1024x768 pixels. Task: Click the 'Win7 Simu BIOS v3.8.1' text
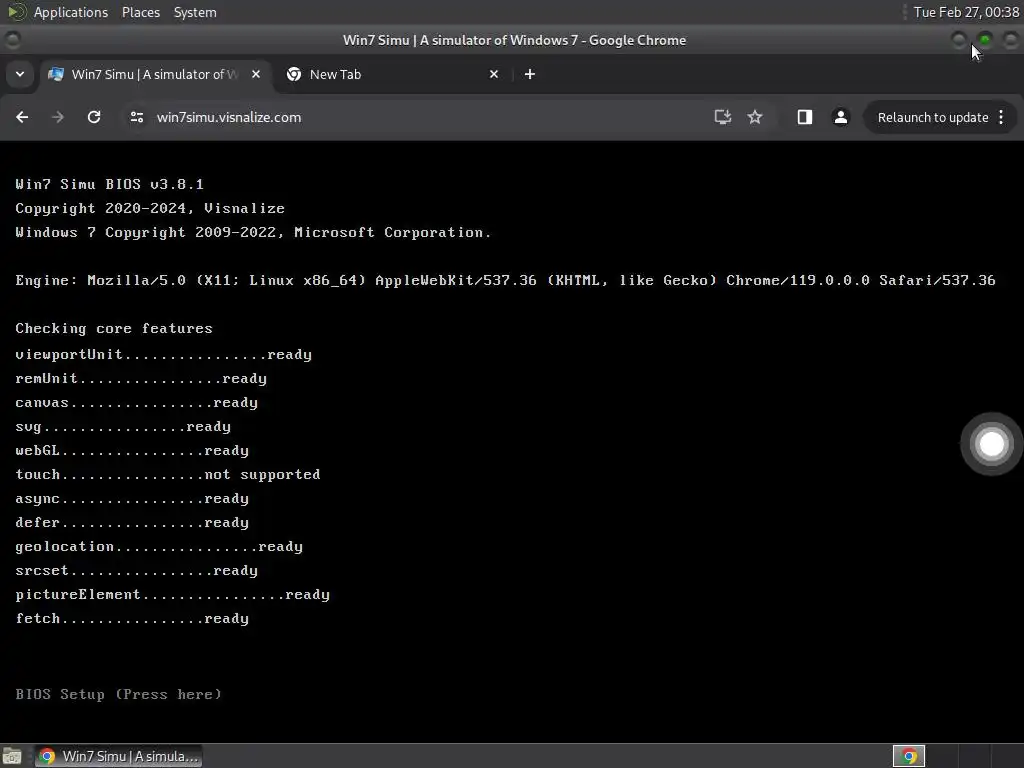click(109, 184)
